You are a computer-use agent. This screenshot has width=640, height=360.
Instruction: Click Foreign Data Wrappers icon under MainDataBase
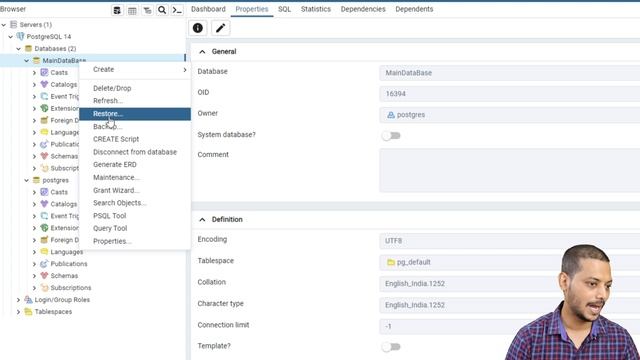[44, 120]
